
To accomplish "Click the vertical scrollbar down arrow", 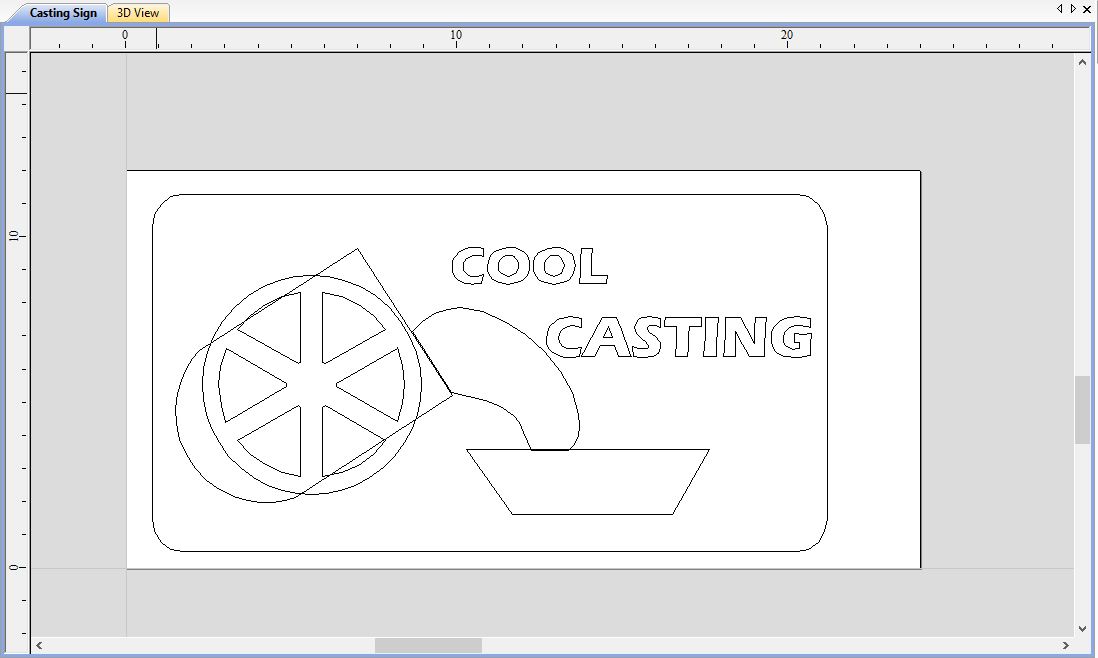I will coord(1082,629).
